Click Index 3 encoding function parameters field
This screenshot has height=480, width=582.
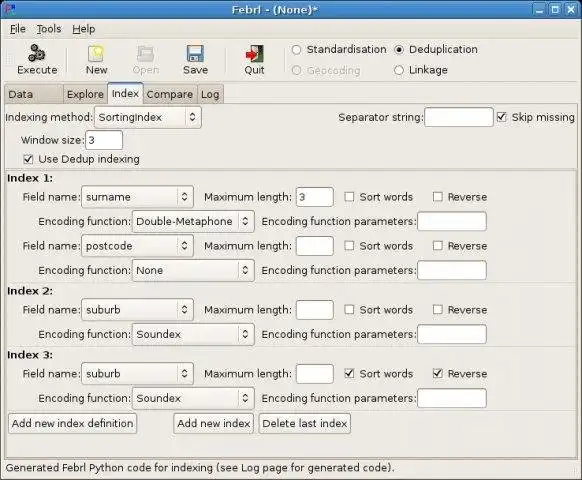coord(452,398)
